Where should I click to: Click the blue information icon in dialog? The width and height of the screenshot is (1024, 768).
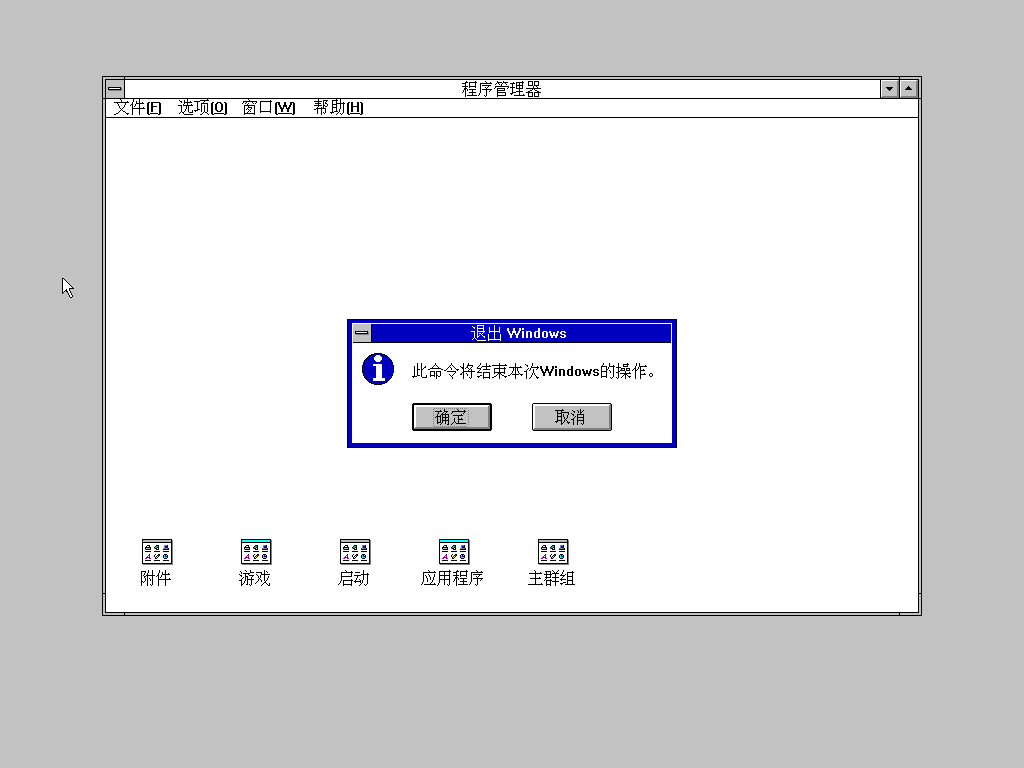(x=378, y=369)
